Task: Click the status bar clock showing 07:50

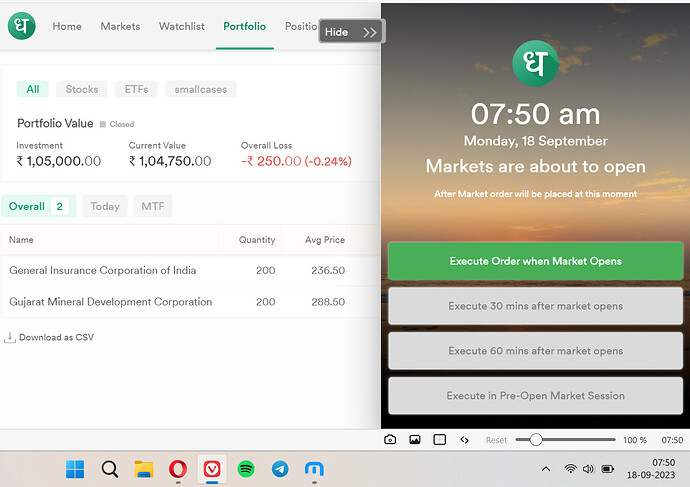Action: tap(672, 440)
